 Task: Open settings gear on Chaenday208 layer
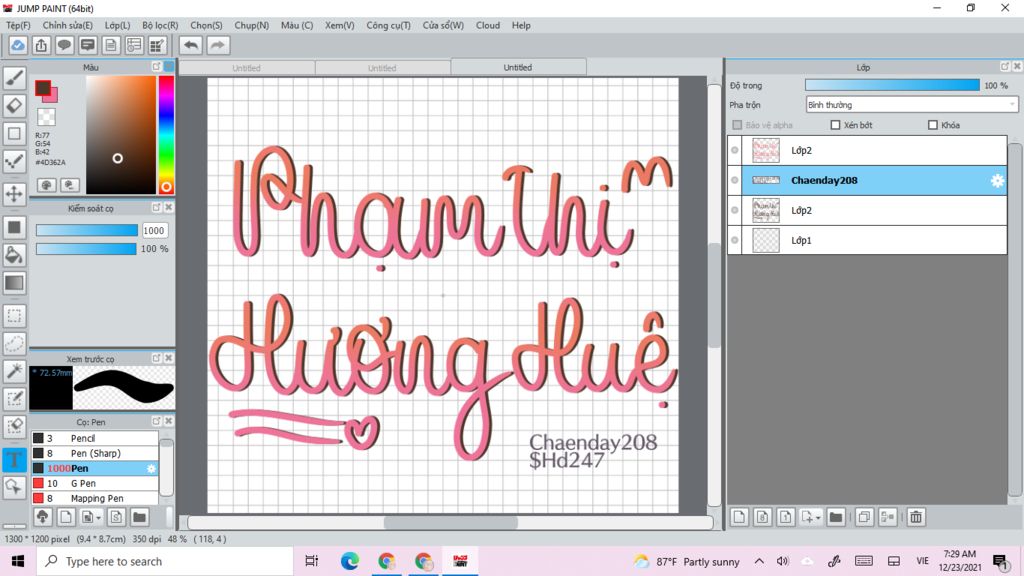tap(997, 181)
